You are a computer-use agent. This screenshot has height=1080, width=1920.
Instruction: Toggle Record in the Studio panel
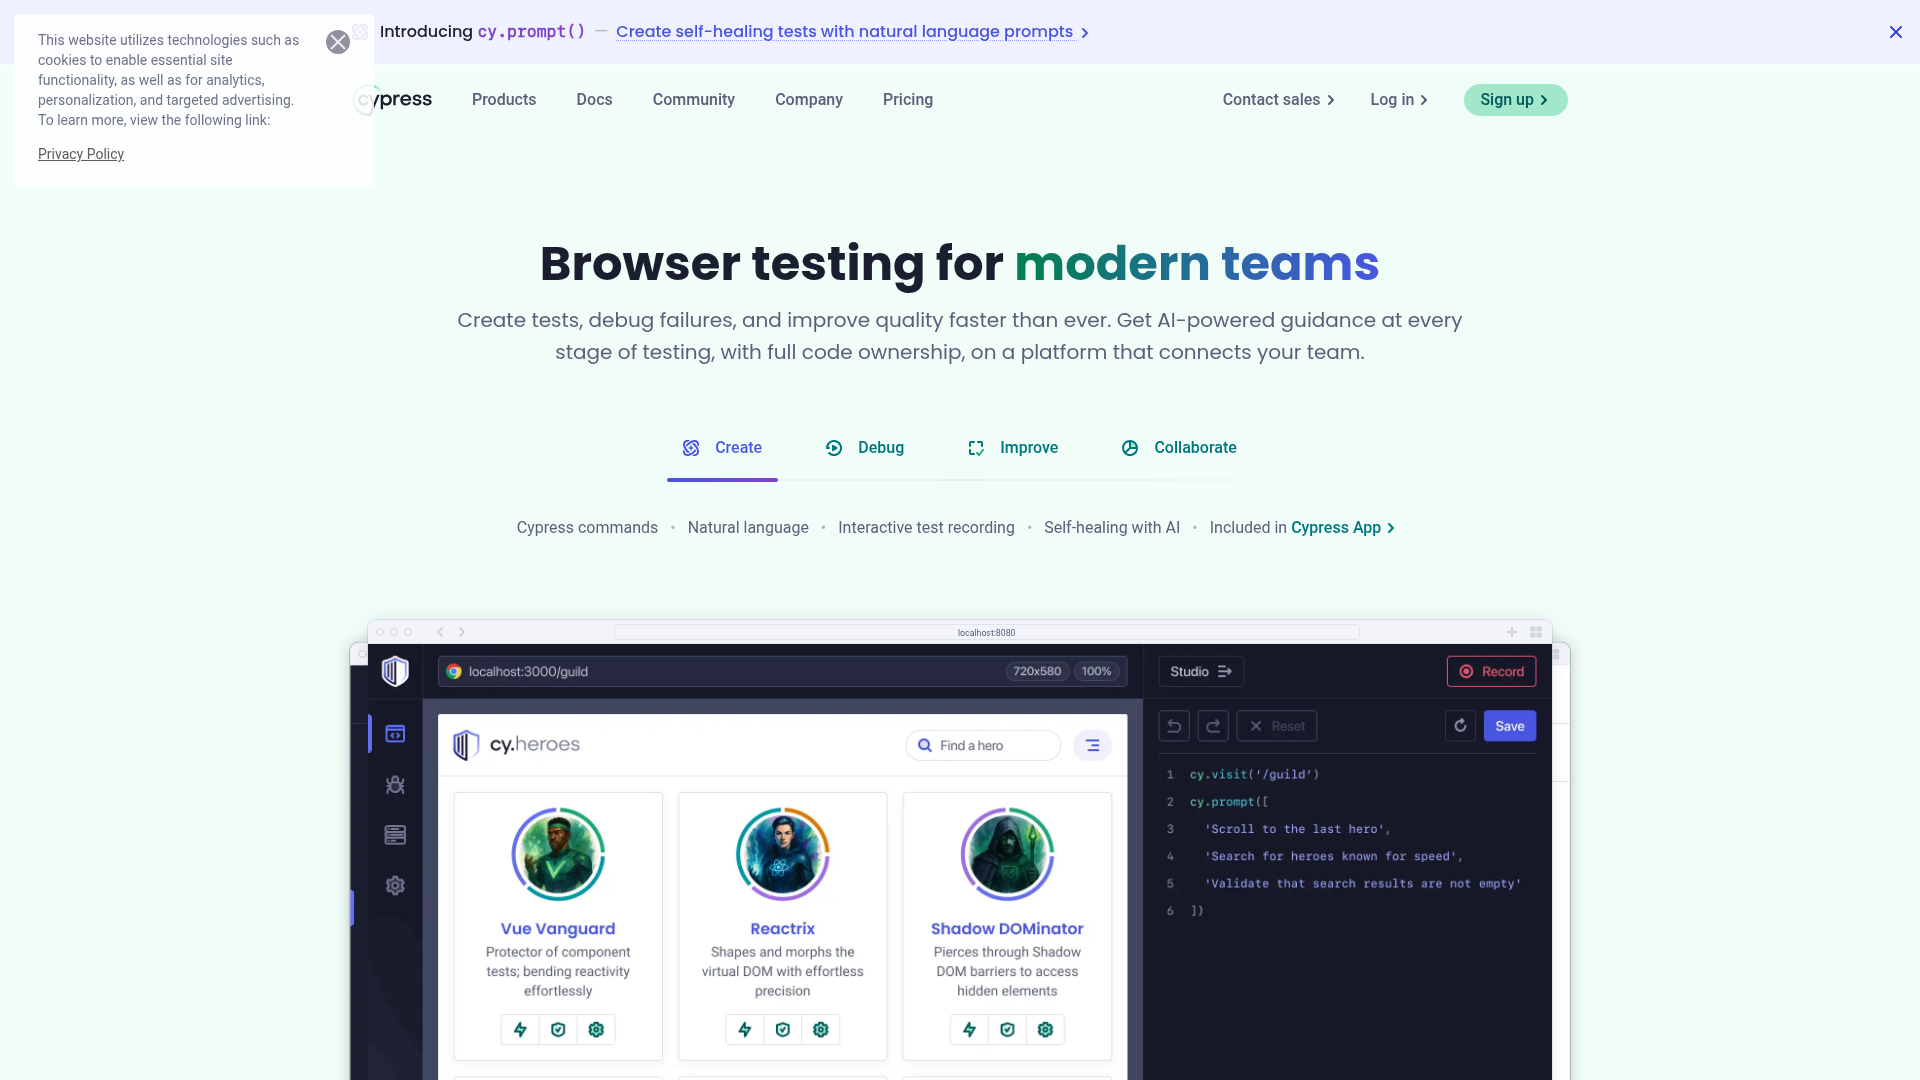click(1491, 671)
